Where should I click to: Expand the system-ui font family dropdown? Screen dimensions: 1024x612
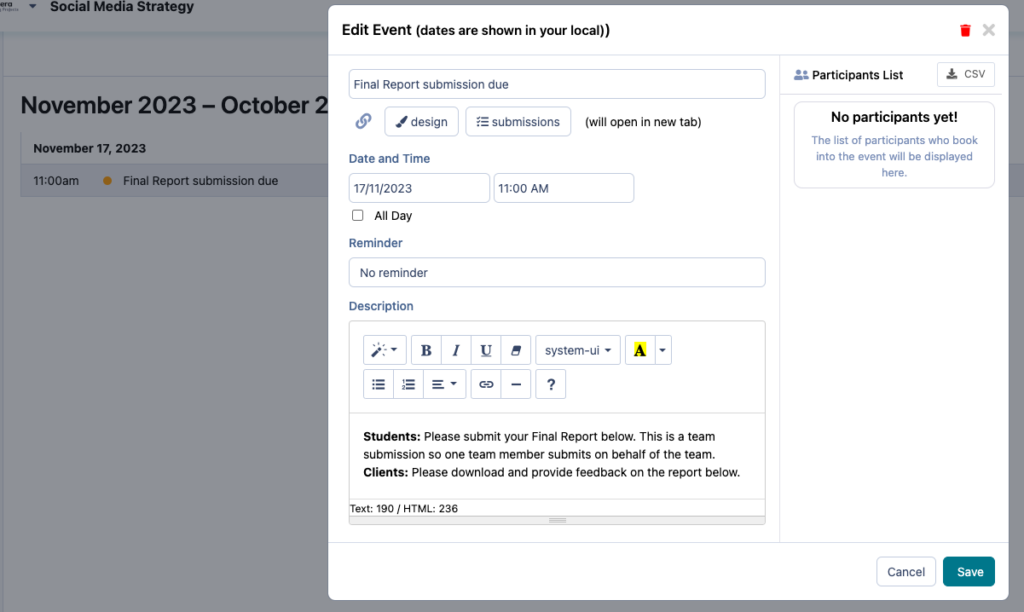[x=578, y=350]
